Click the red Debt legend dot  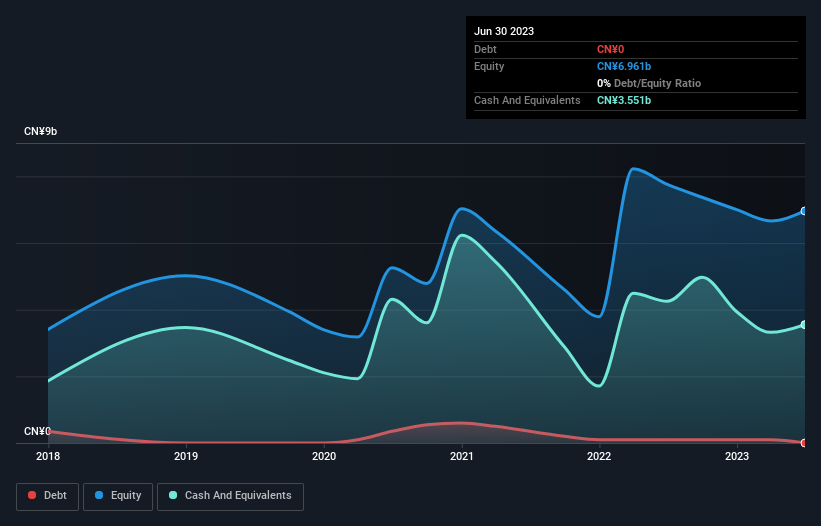pos(32,495)
